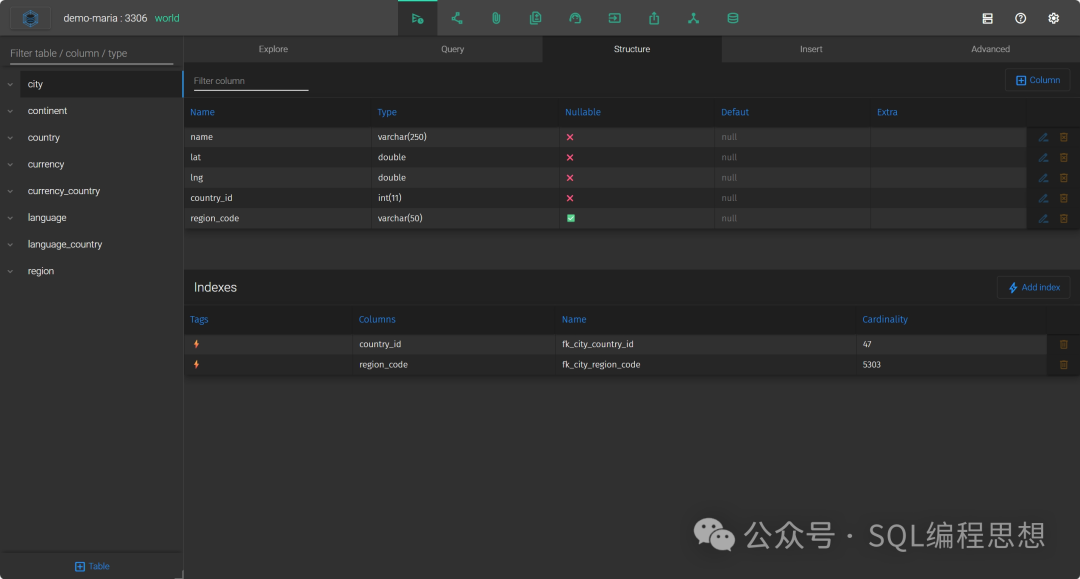Viewport: 1080px width, 579px height.
Task: Delete the fk_city_country_id index
Action: click(1063, 344)
